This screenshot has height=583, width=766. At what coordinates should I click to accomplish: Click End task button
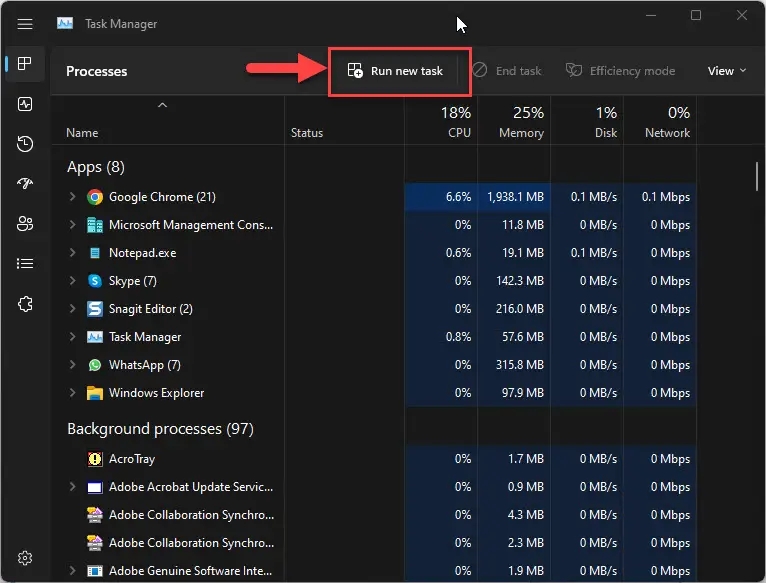pyautogui.click(x=507, y=71)
